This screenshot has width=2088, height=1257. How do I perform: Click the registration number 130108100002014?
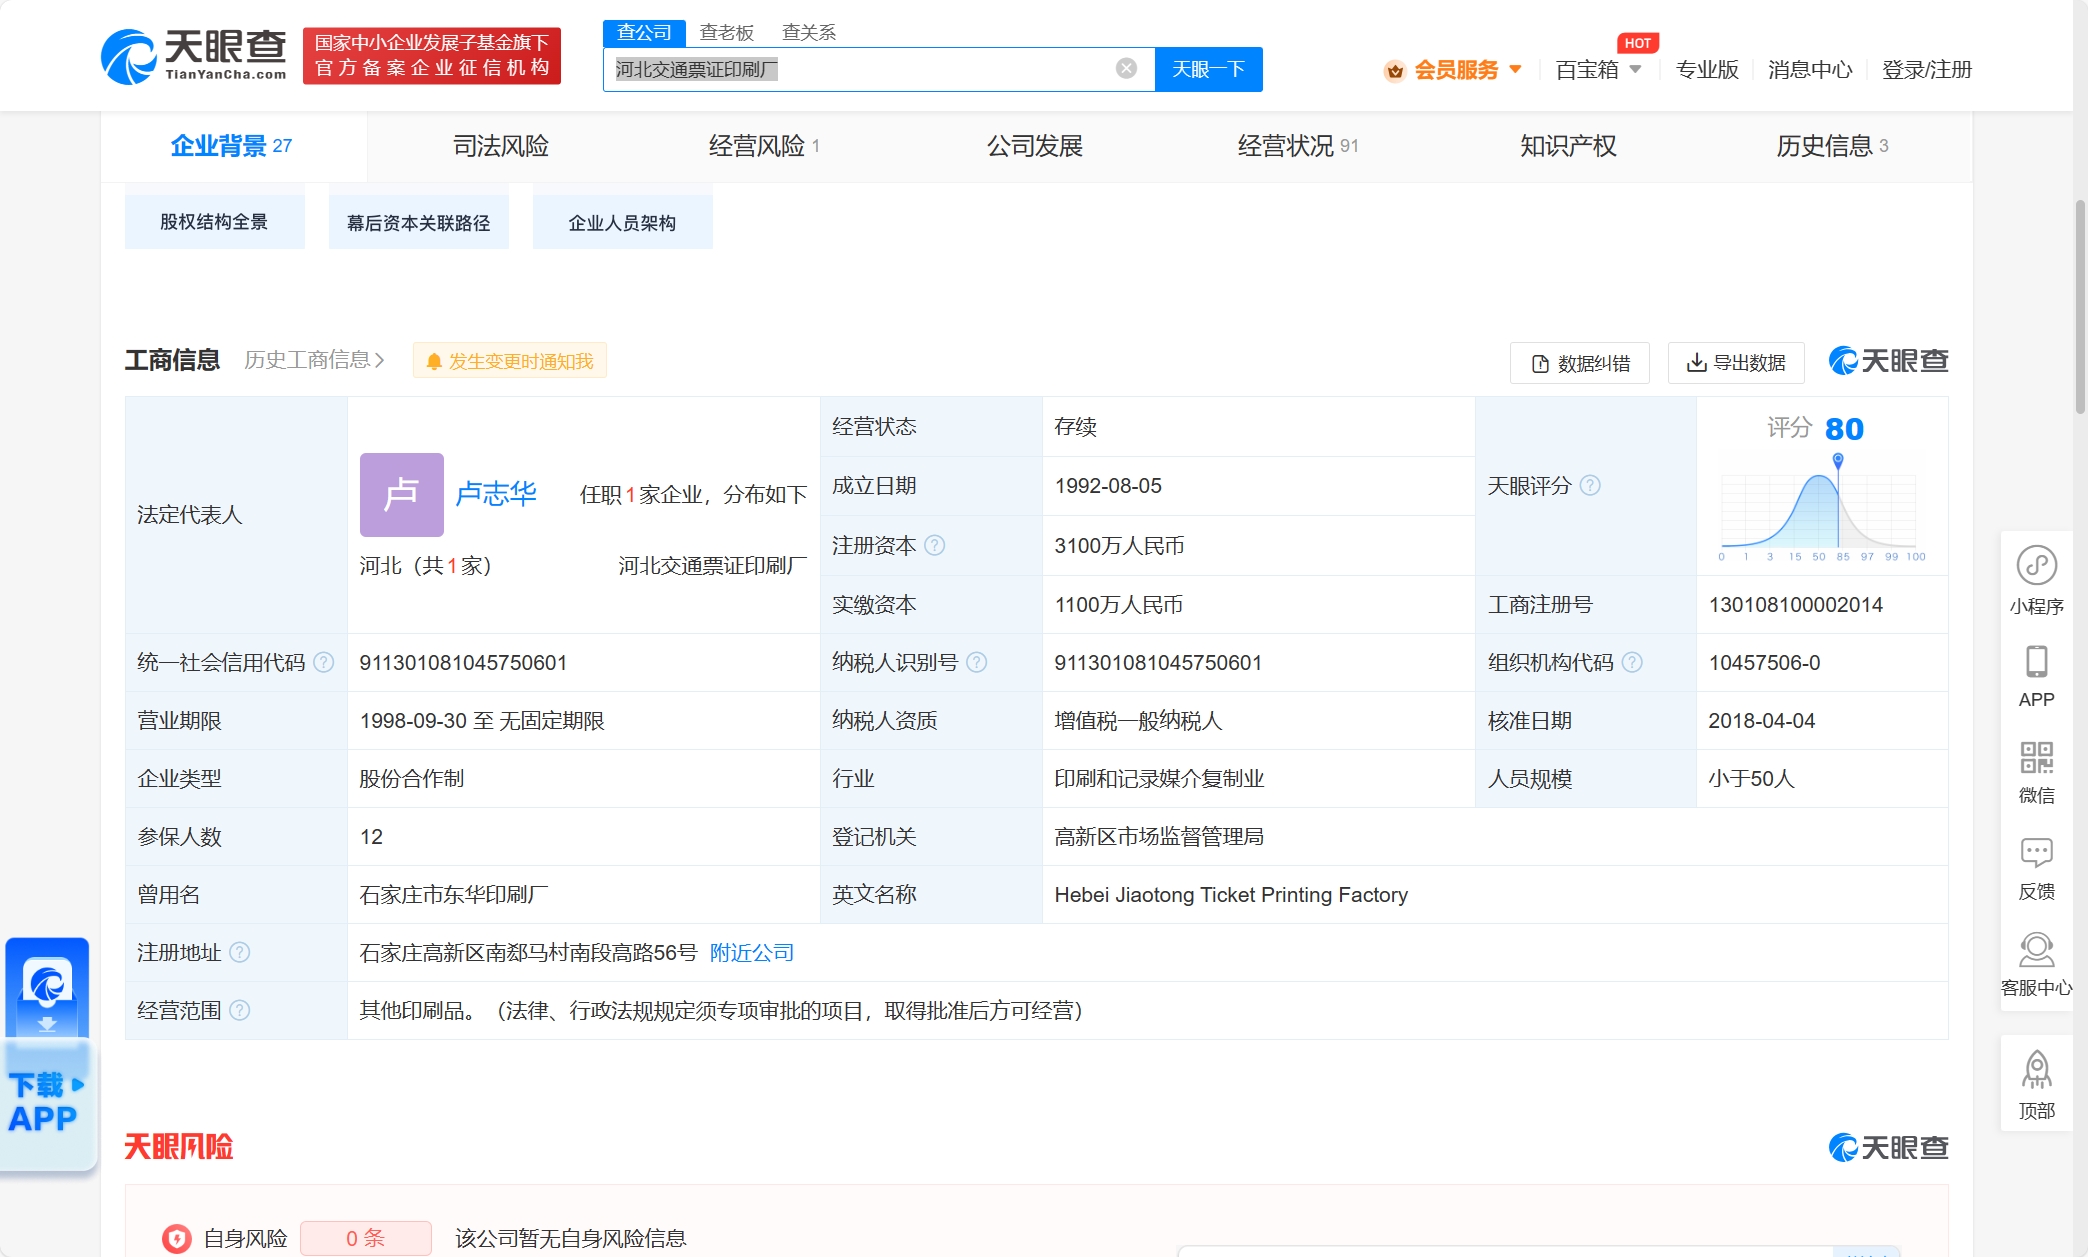(x=1795, y=604)
